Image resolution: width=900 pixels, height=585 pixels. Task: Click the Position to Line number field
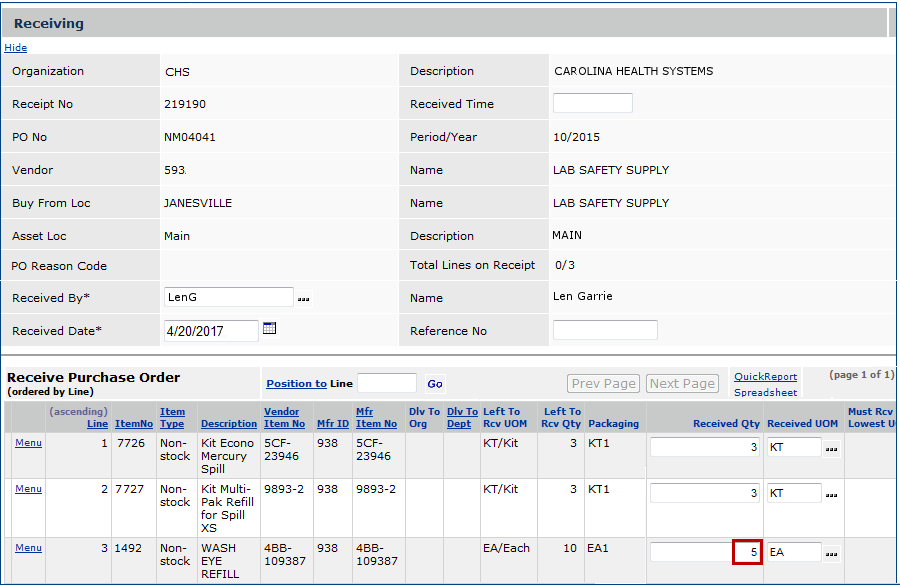point(386,383)
